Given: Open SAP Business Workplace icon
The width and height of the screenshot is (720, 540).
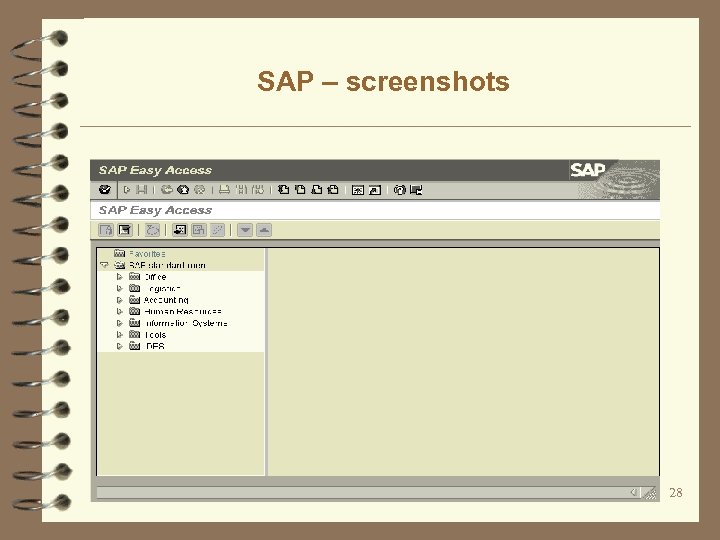Looking at the screenshot, I should coord(152,230).
